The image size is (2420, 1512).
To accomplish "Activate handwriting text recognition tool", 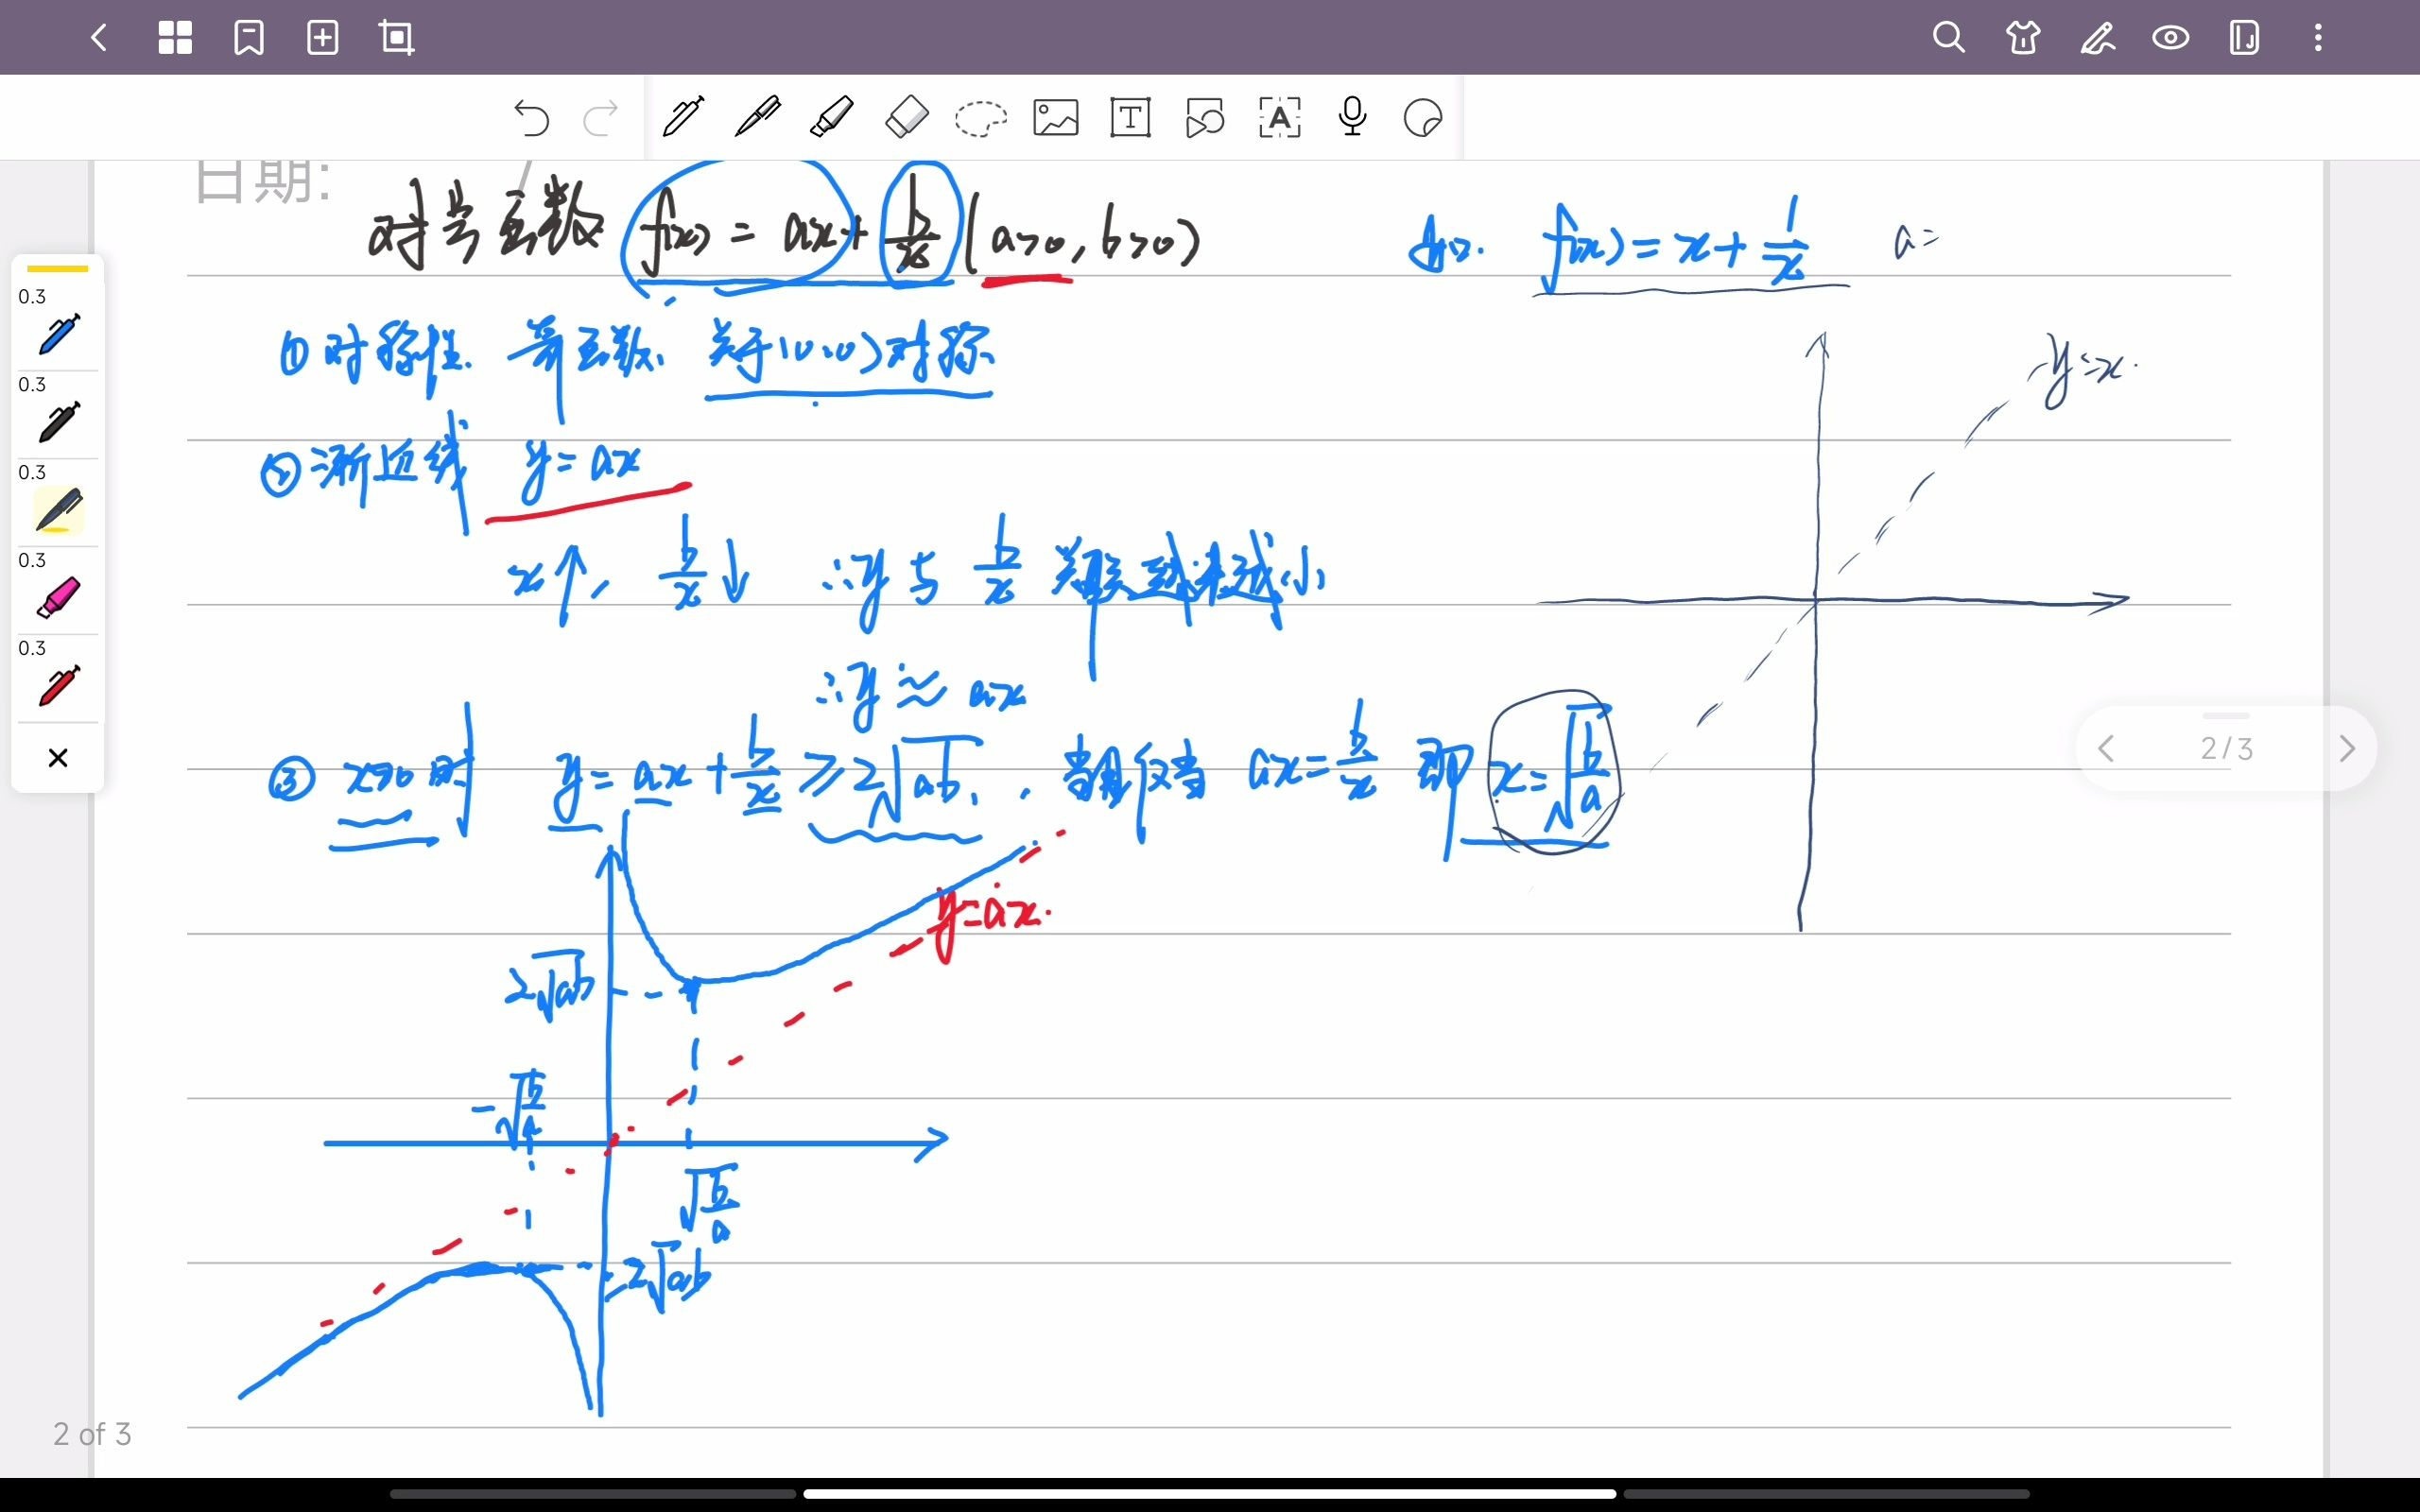I will pos(1279,118).
